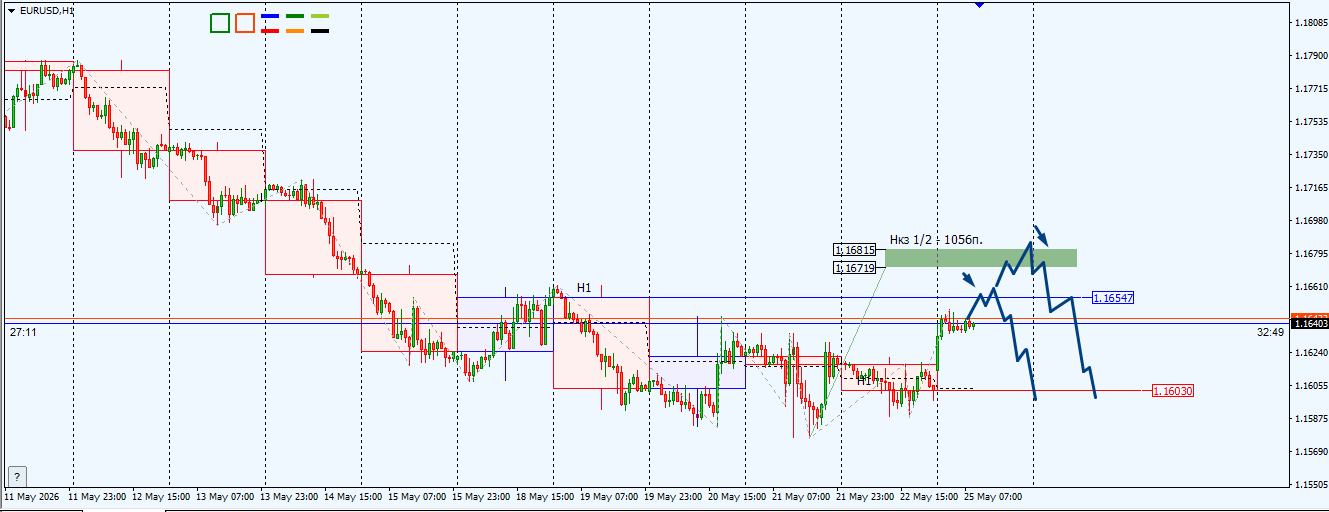Screen dimensions: 1329x512
Task: Click the 1.15505 price scale value
Action: click(1310, 484)
